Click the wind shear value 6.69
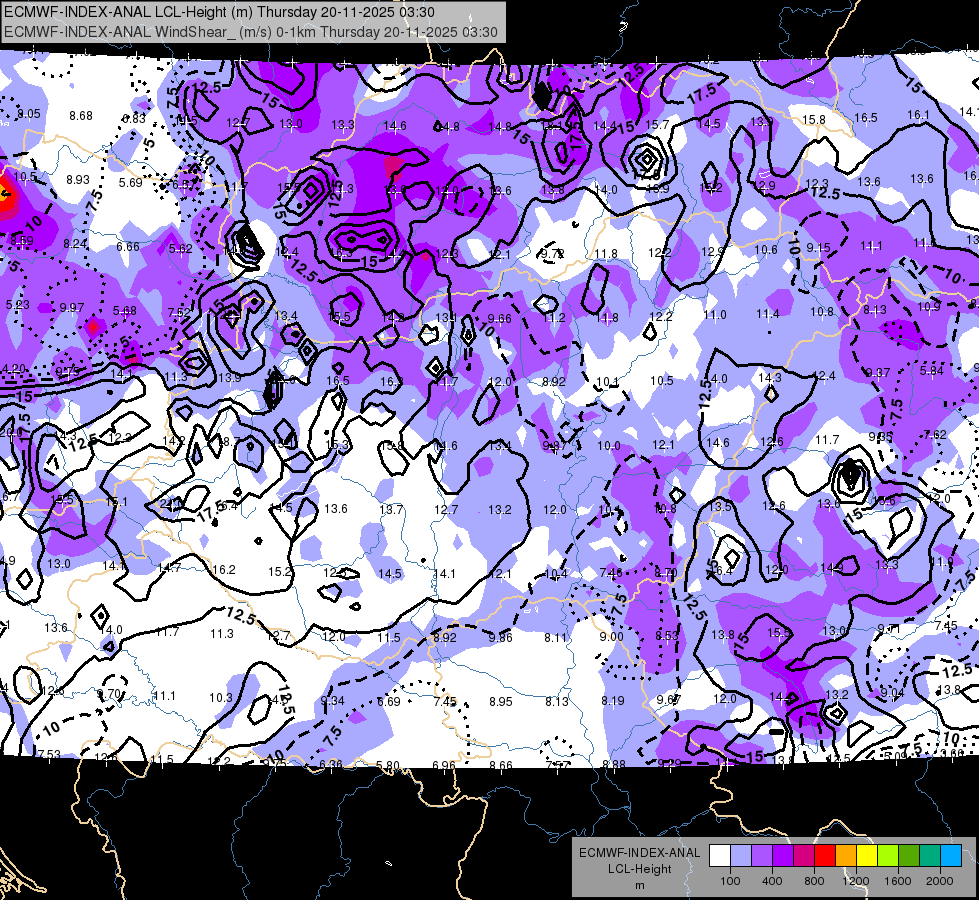Screen dimensions: 979x900 388,701
